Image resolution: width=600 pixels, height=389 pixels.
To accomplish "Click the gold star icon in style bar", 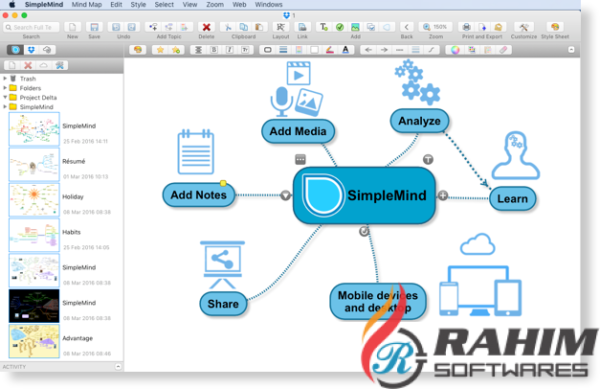I will 160,50.
